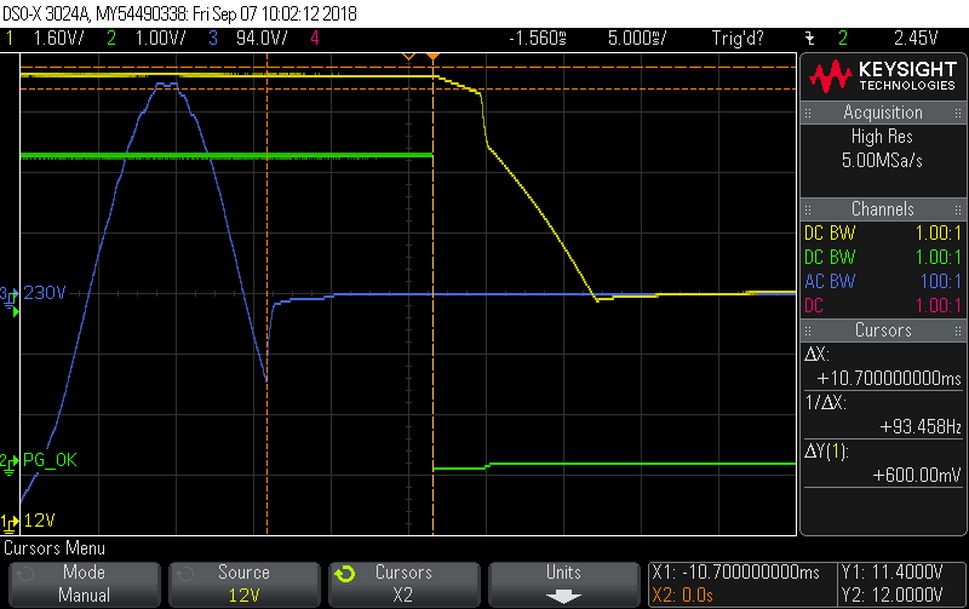Viewport: 969px width, 609px height.
Task: Click channel 1 ground marker labeled 12V
Action: pyautogui.click(x=28, y=521)
